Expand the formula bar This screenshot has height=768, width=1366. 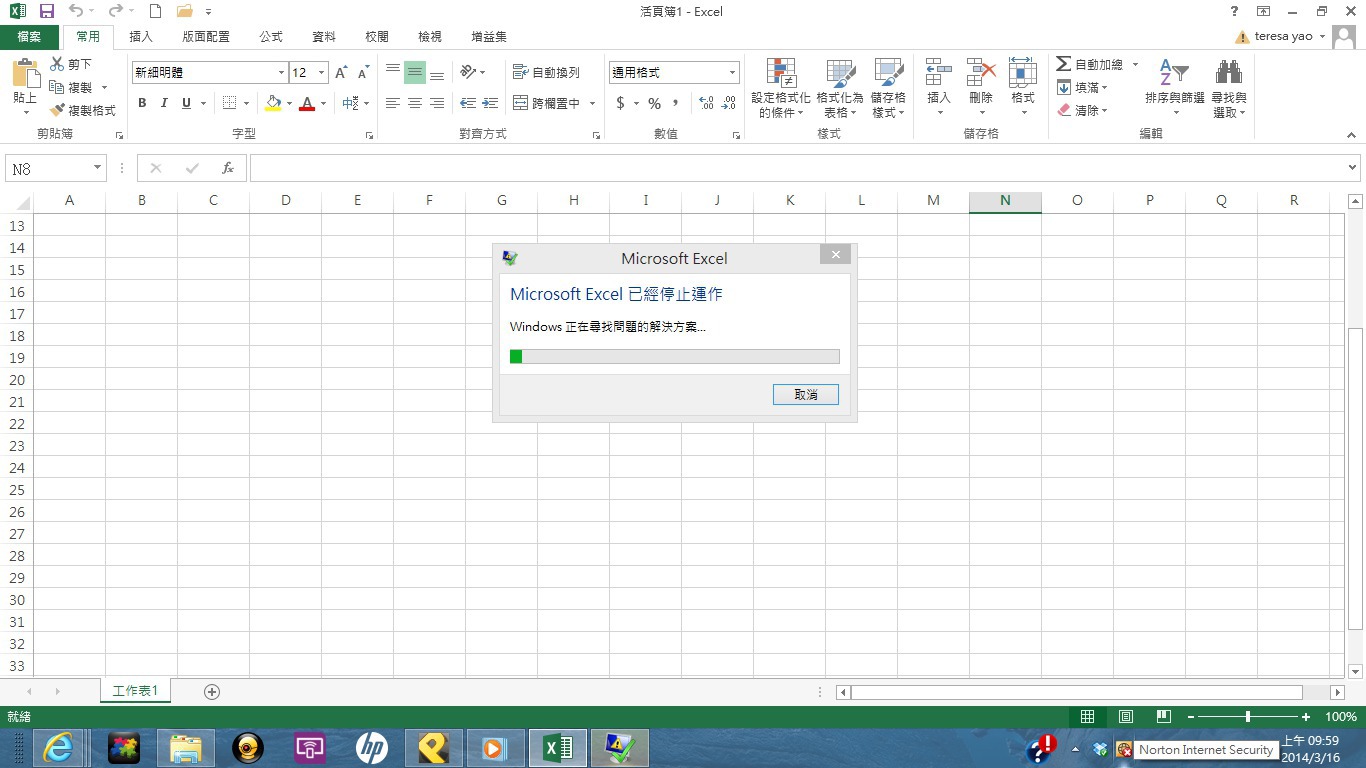tap(1353, 168)
